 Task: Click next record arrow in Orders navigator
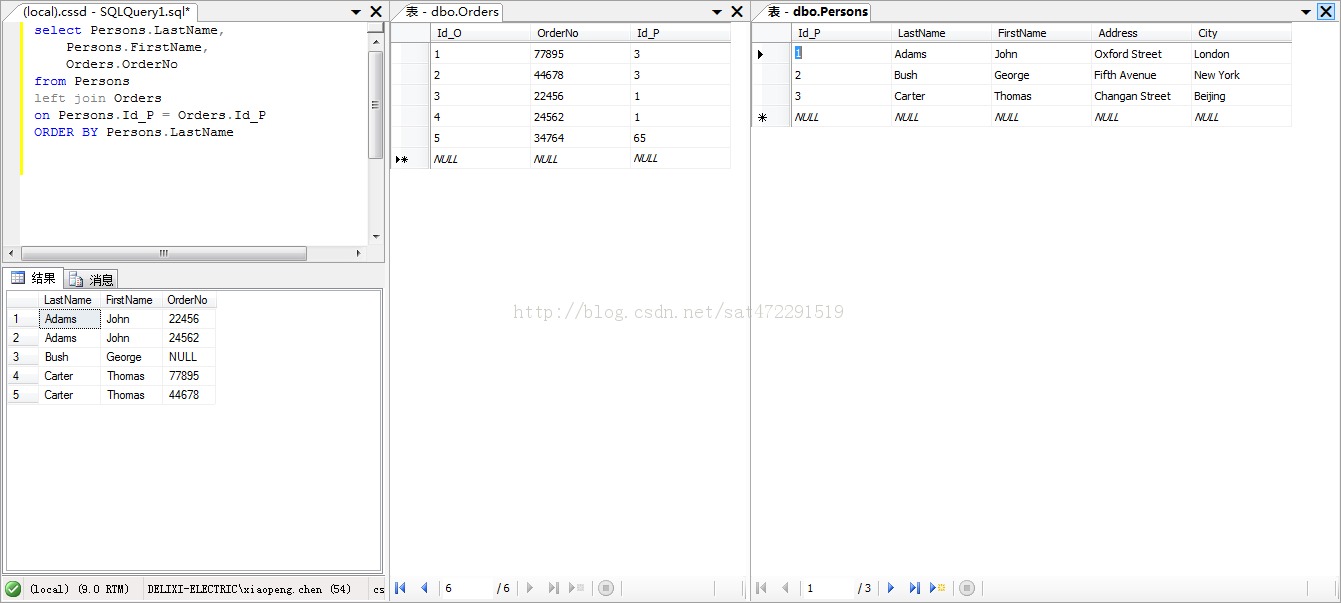[x=530, y=588]
